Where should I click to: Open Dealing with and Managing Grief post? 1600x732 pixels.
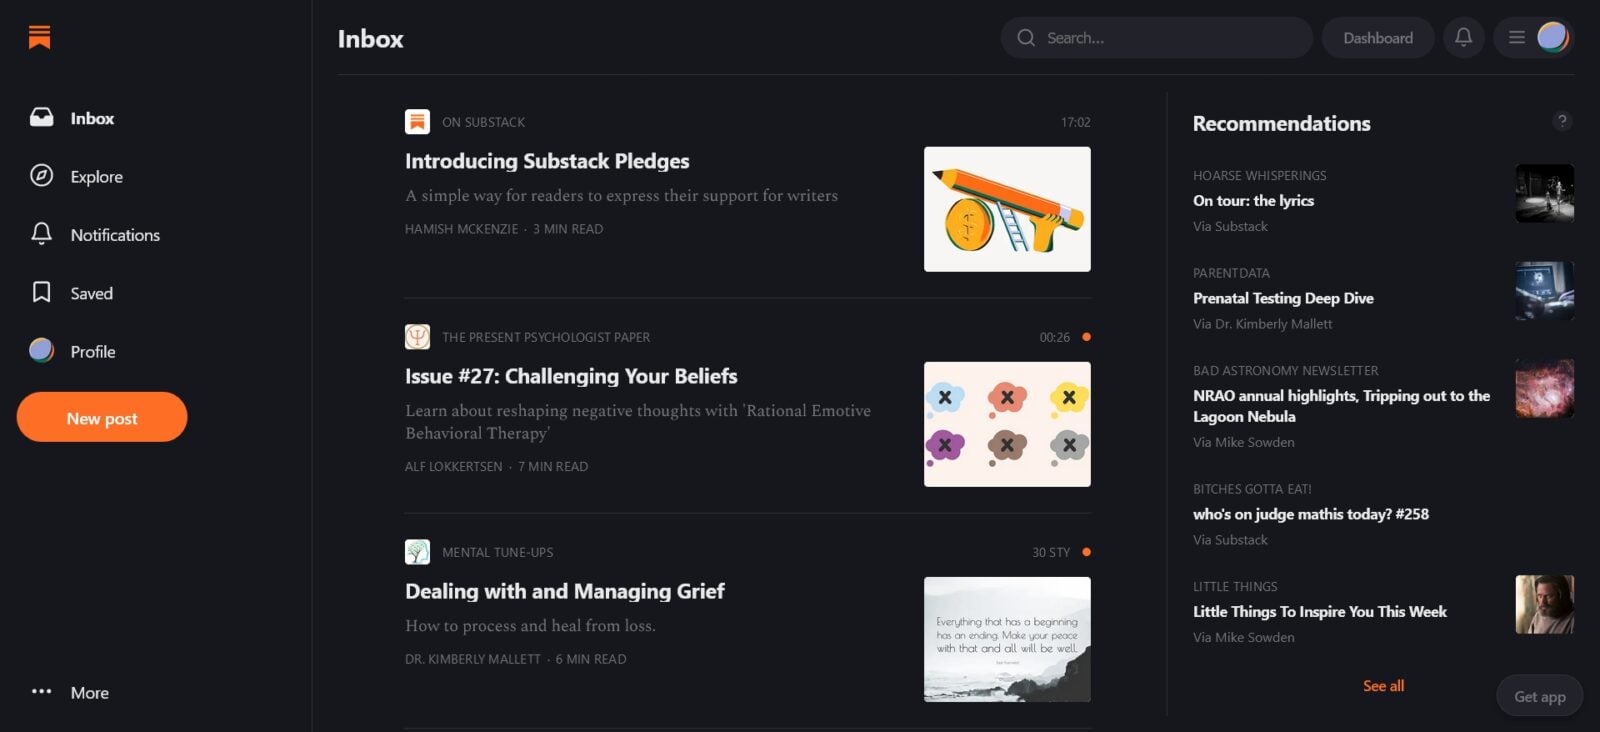point(564,591)
